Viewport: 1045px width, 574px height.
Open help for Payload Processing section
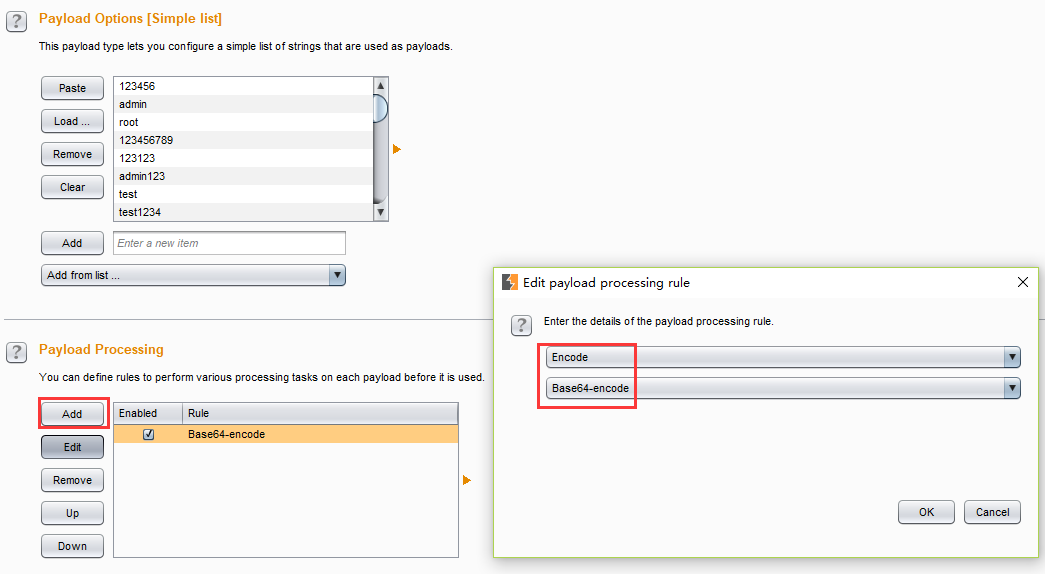17,352
